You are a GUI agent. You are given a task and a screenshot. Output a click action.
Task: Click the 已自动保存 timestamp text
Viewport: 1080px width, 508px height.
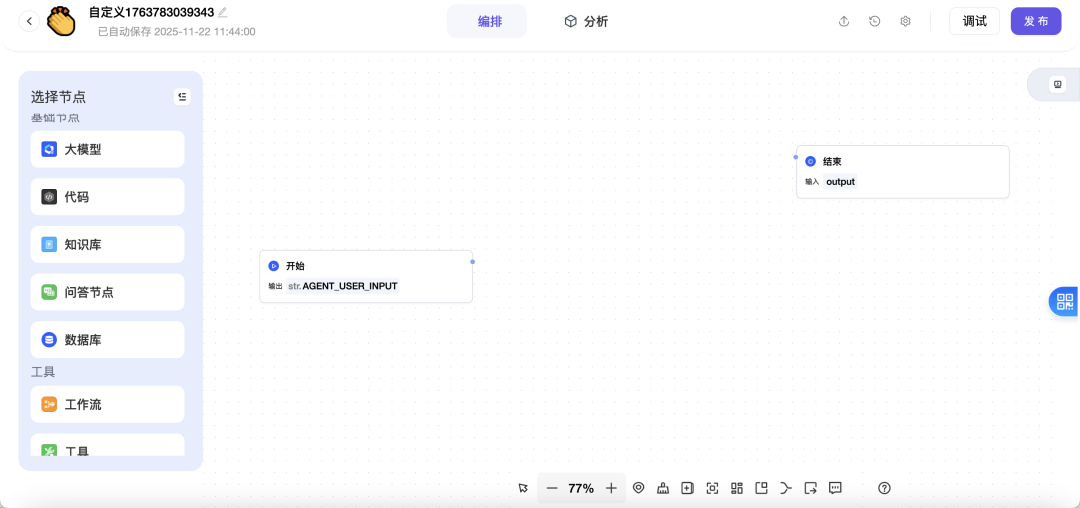point(177,32)
